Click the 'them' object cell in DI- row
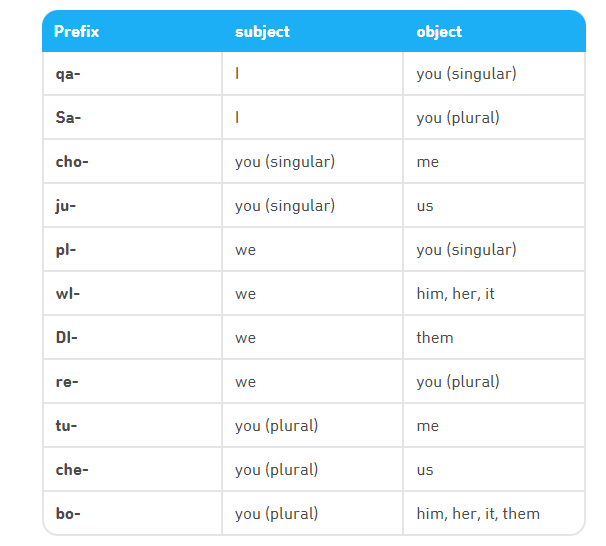This screenshot has width=606, height=546. tap(435, 338)
